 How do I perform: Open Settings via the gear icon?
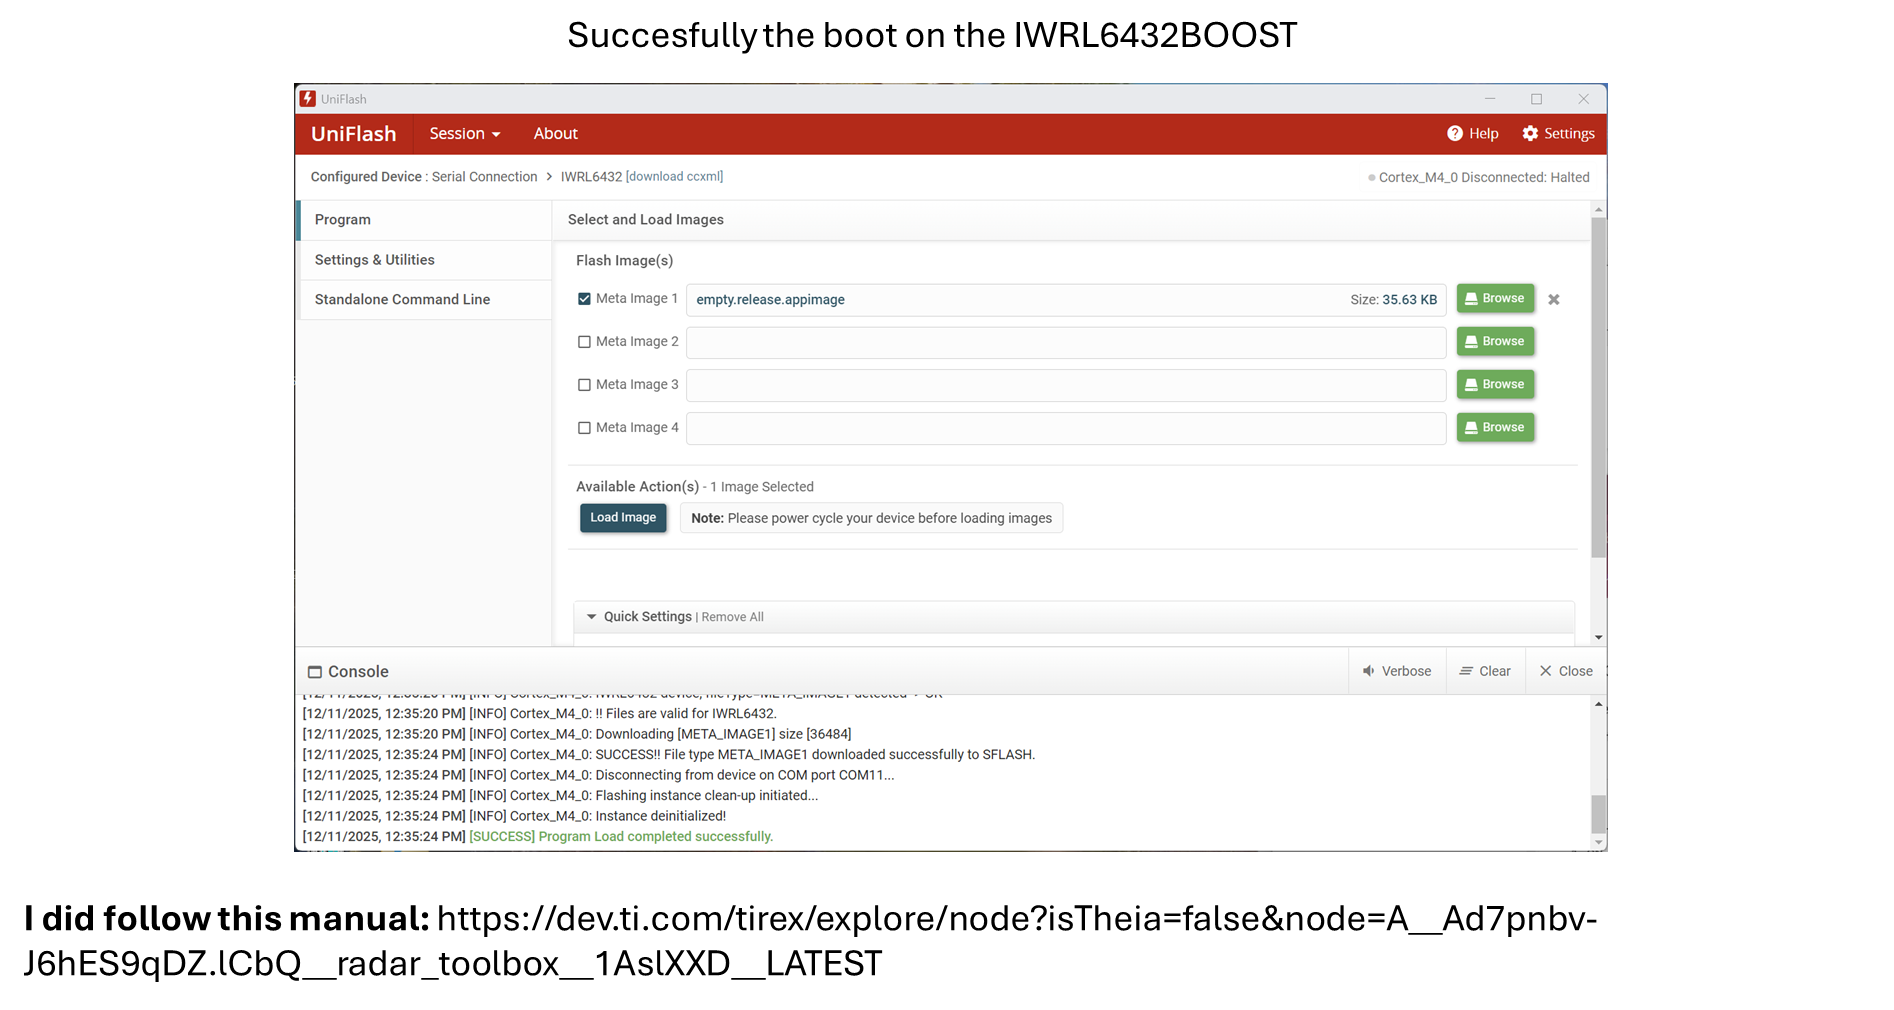[1530, 134]
